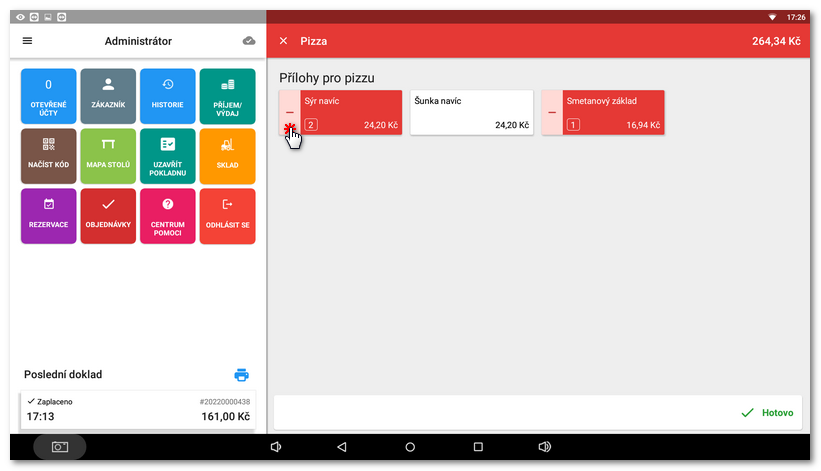Open the last paid receipt #20220000438
This screenshot has width=821, height=471.
point(138,410)
